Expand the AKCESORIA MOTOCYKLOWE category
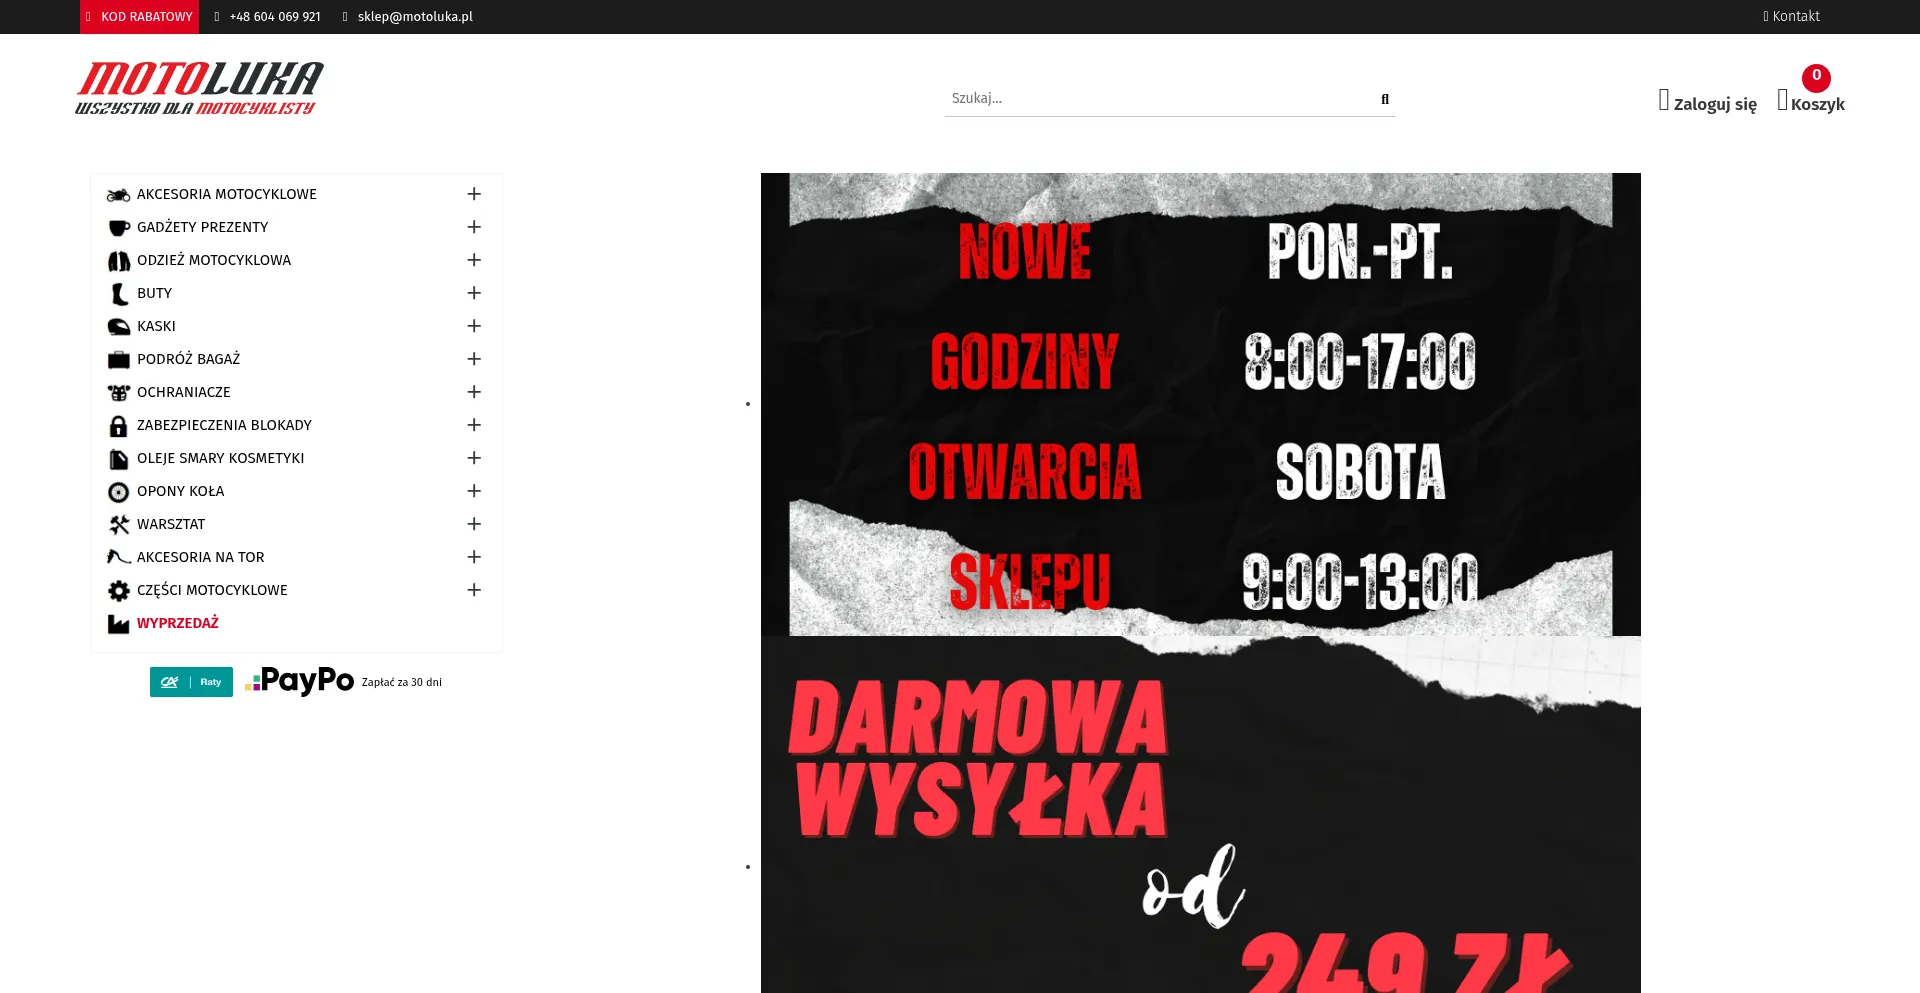This screenshot has height=993, width=1920. pos(474,194)
